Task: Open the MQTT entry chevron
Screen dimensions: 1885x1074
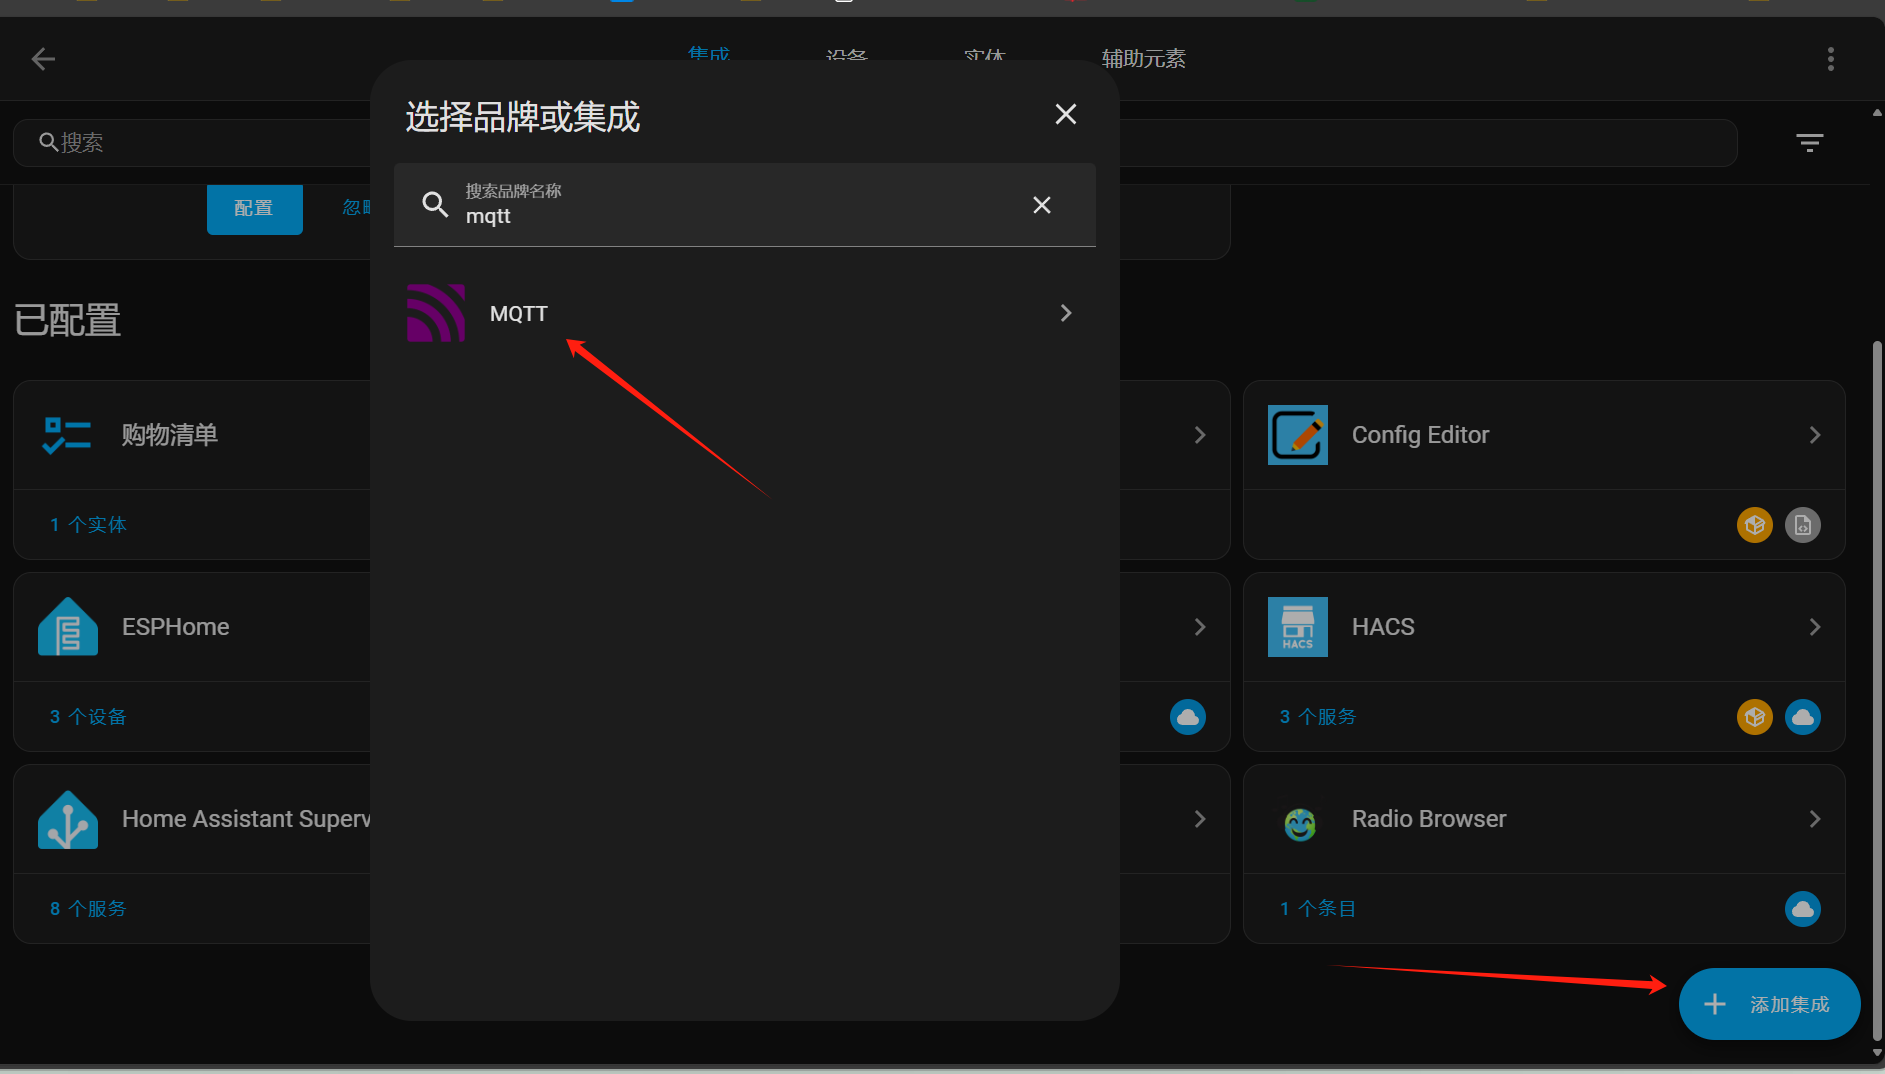Action: point(1066,313)
